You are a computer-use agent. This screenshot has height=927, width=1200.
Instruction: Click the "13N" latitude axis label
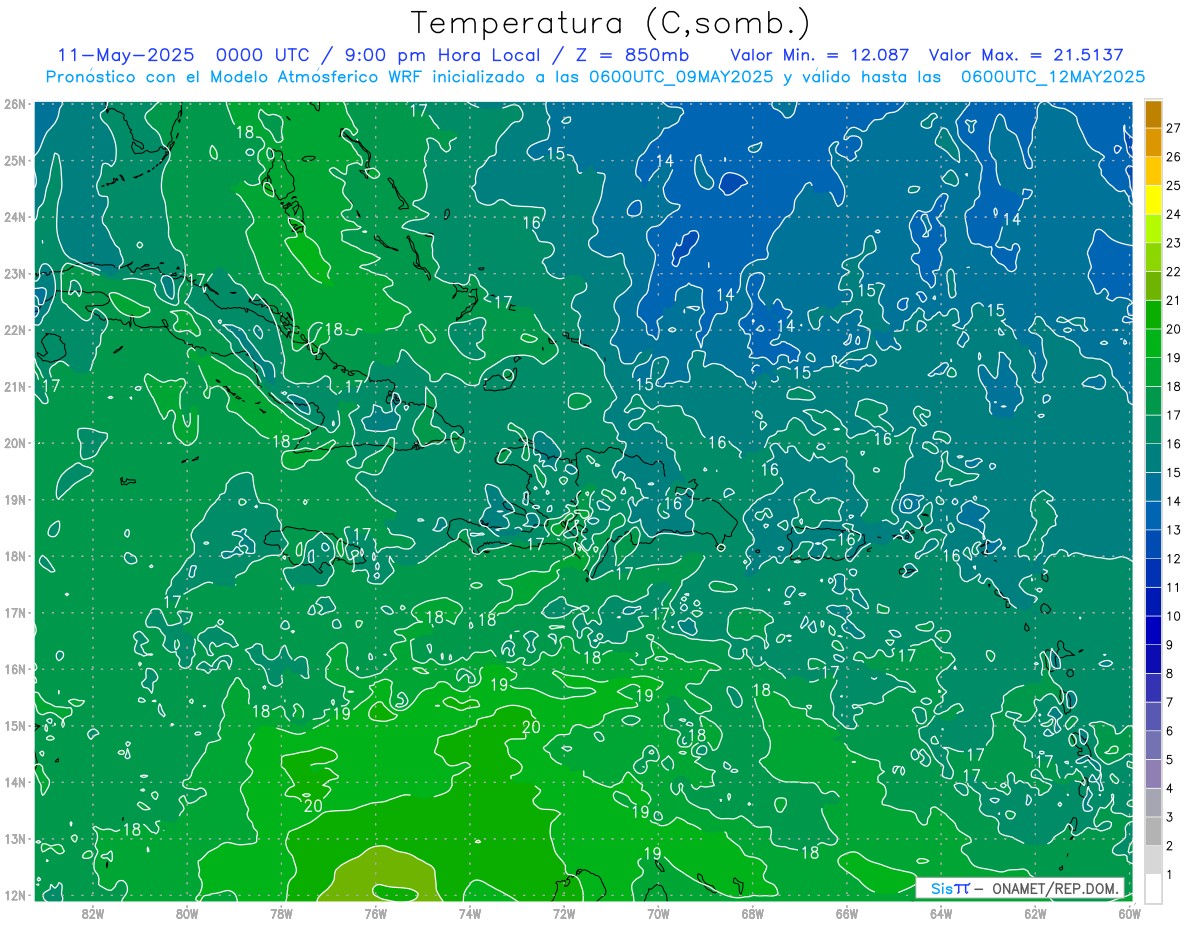pyautogui.click(x=14, y=838)
